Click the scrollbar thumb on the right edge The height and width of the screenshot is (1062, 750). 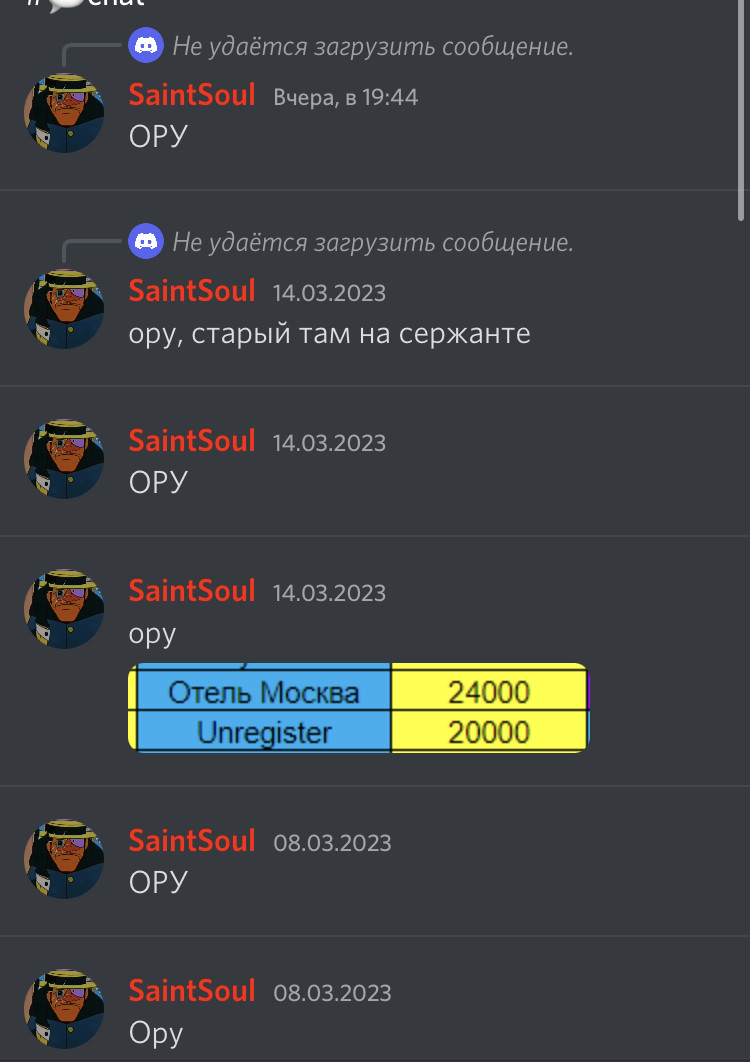coord(741,108)
